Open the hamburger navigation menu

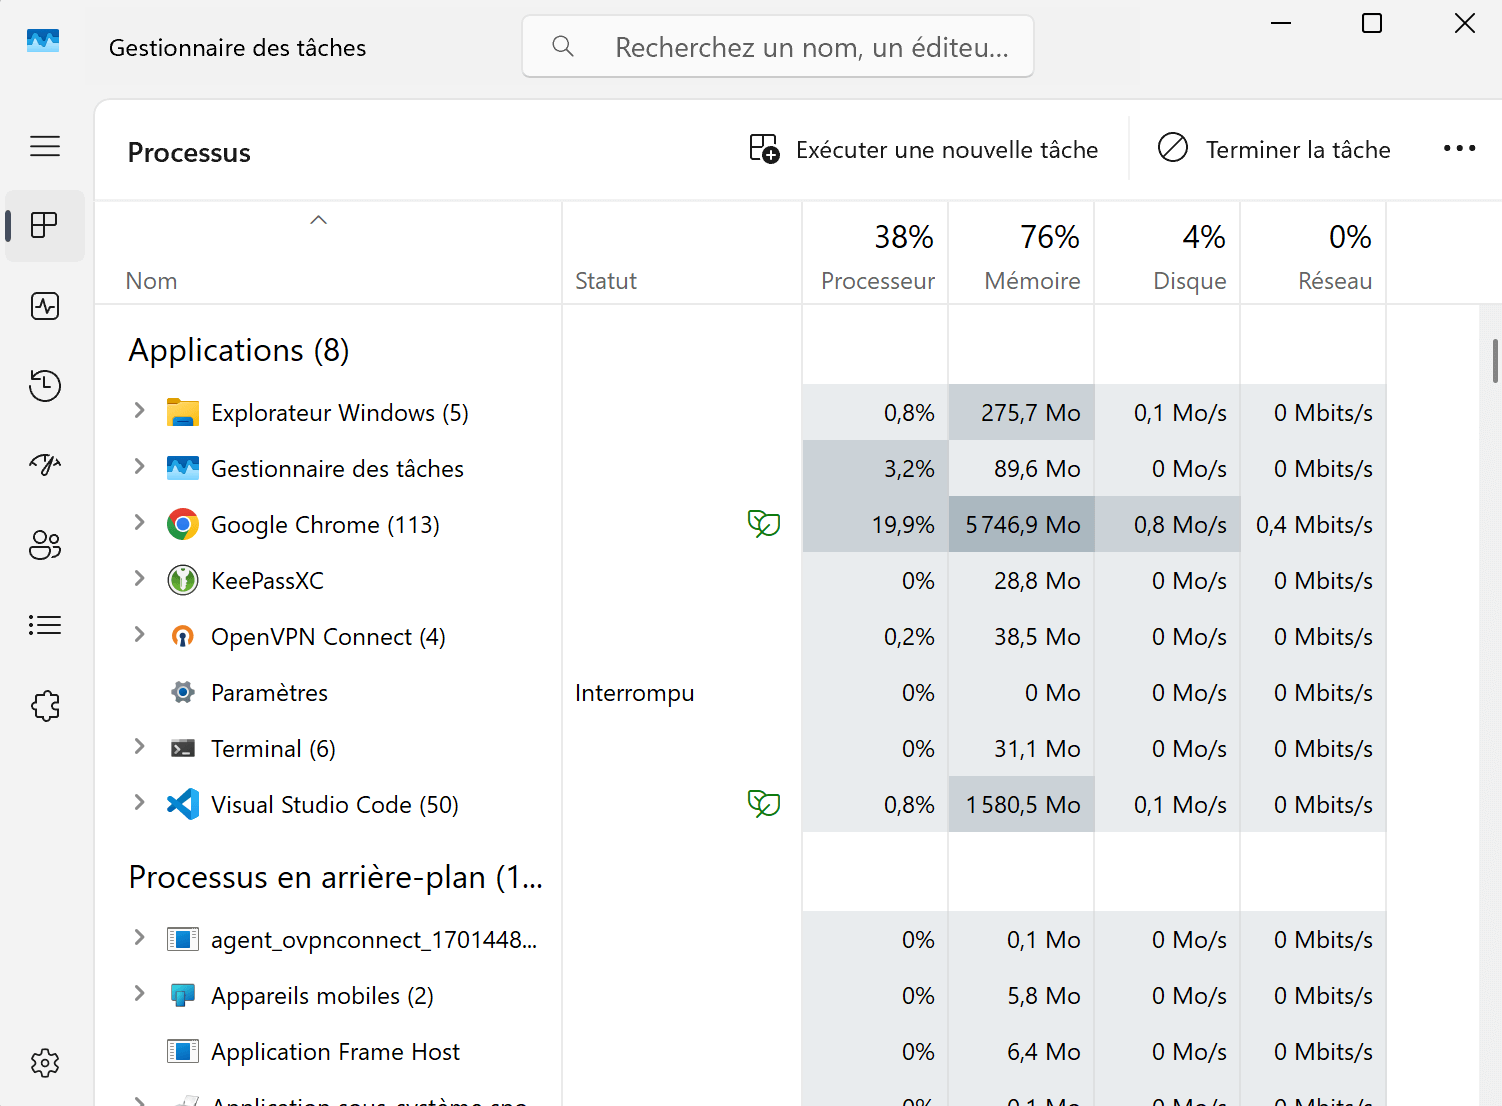click(45, 146)
